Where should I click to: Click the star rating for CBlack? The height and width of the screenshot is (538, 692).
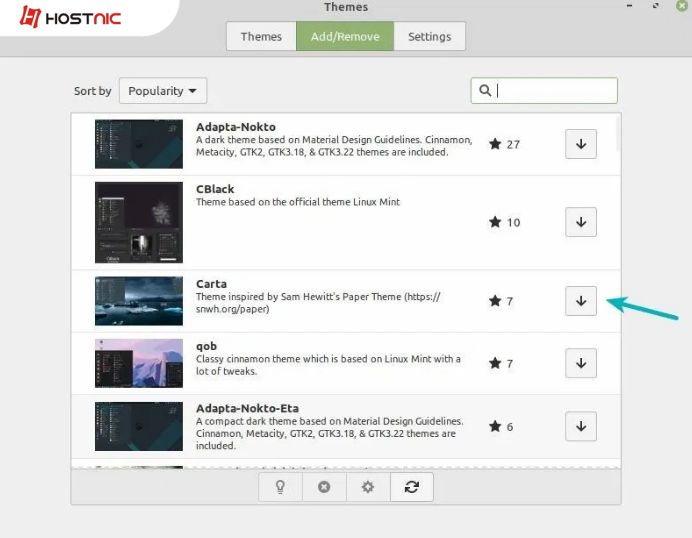click(504, 222)
